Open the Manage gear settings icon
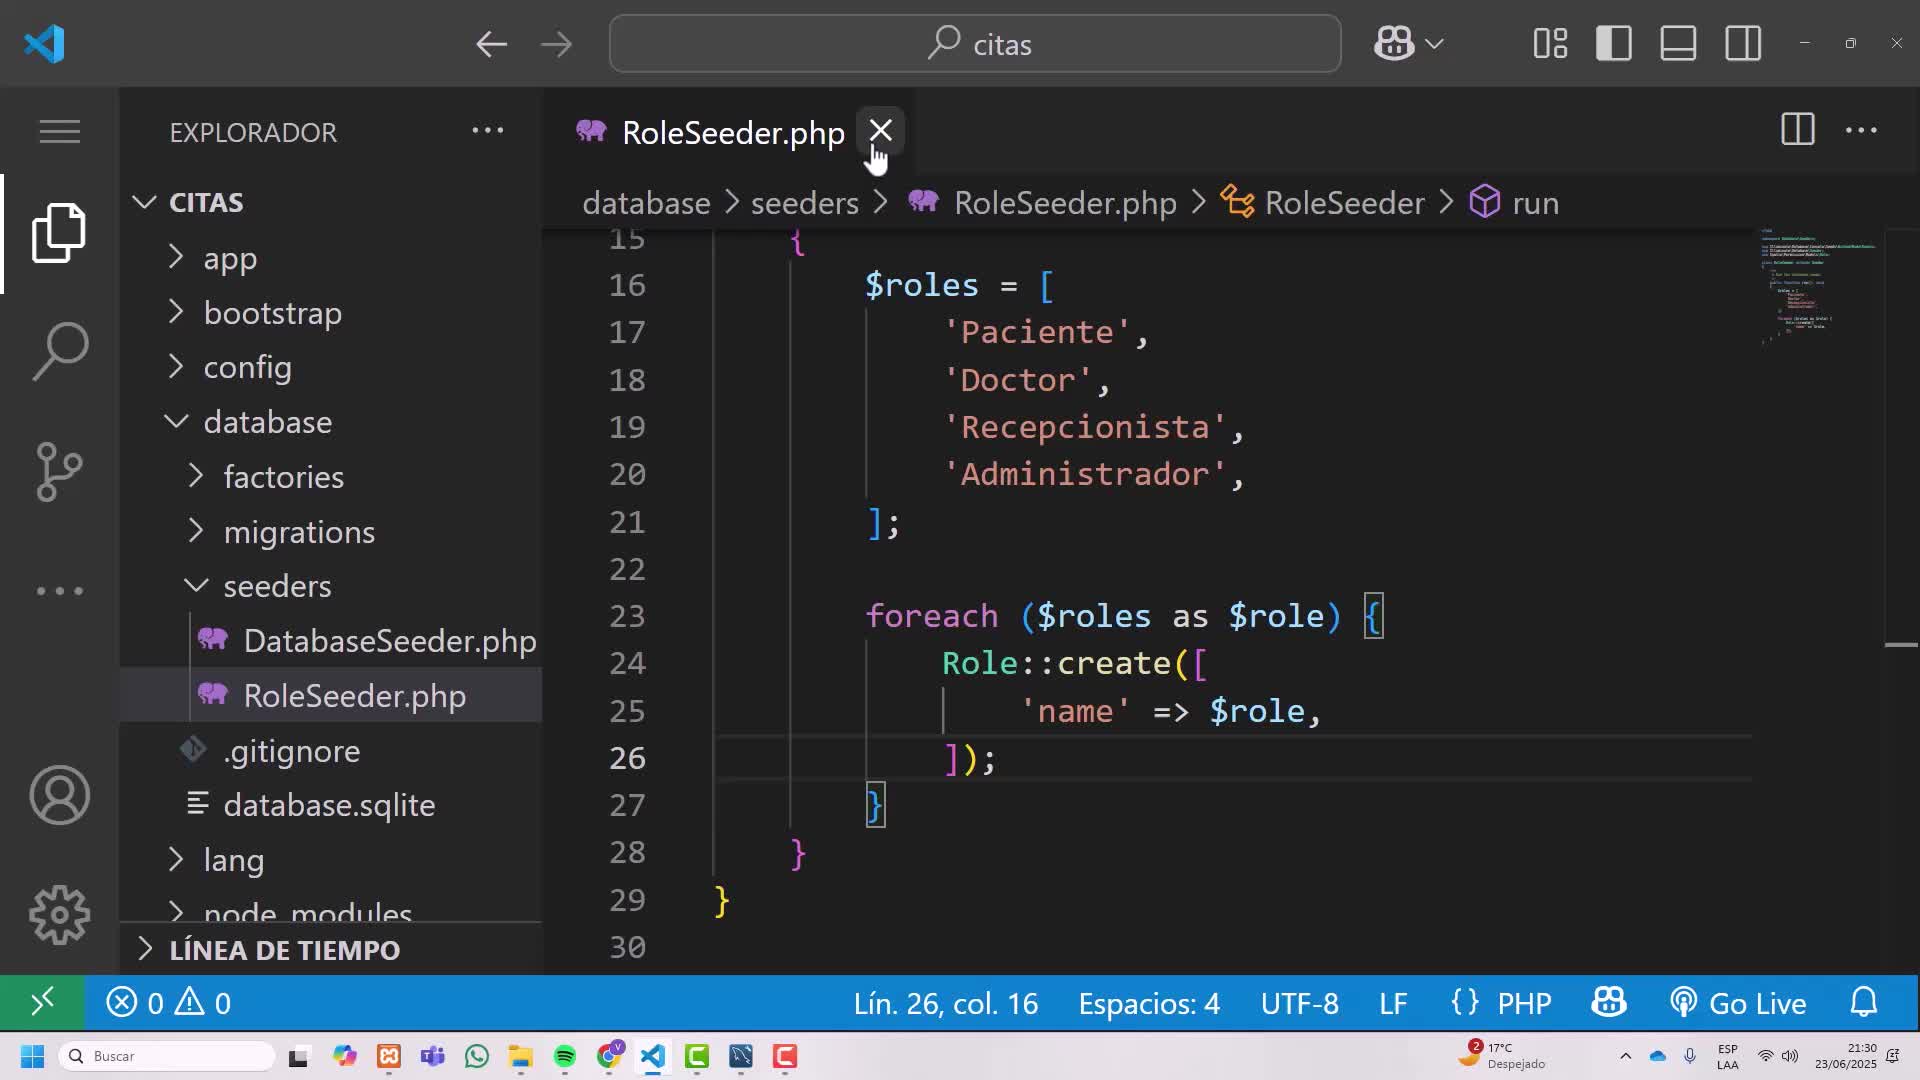The height and width of the screenshot is (1080, 1920). [59, 915]
